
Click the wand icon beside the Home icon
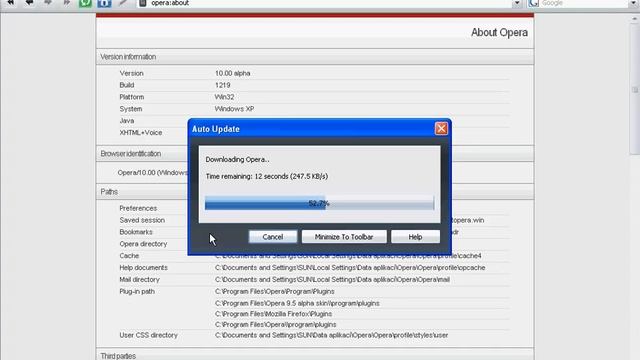pyautogui.click(x=122, y=3)
